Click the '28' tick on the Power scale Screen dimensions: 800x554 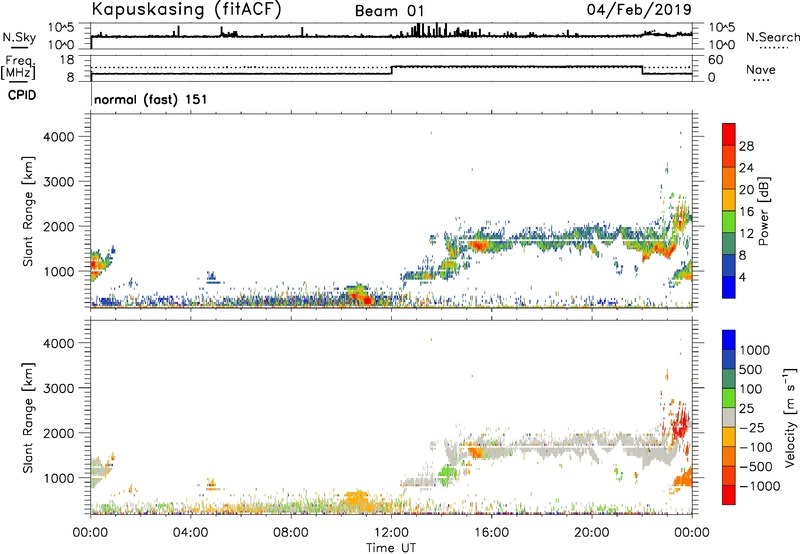(x=746, y=146)
